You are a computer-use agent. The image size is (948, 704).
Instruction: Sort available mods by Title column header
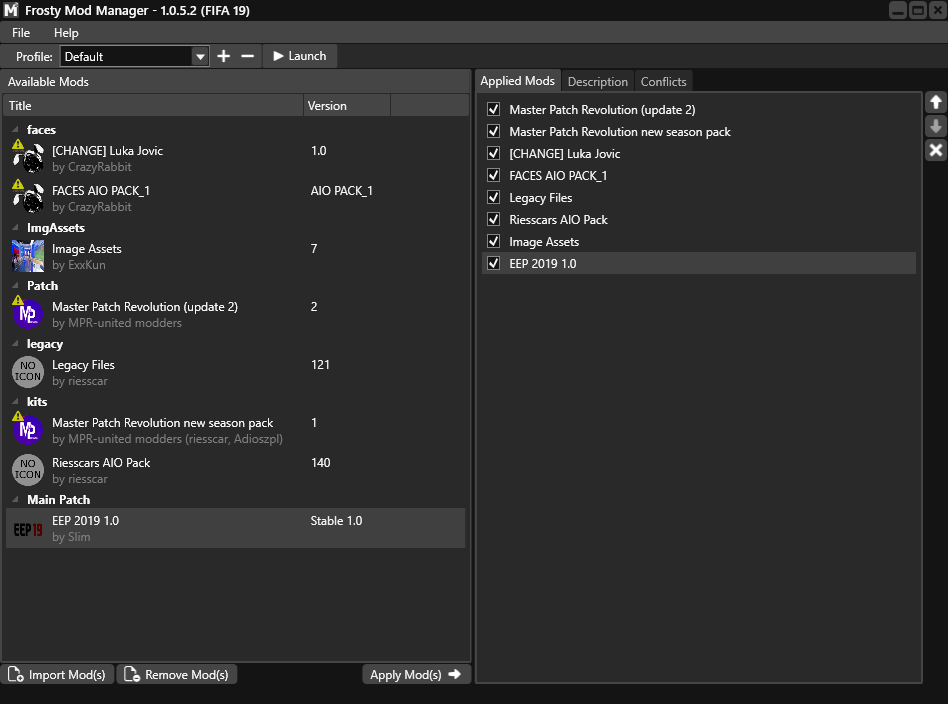click(153, 105)
